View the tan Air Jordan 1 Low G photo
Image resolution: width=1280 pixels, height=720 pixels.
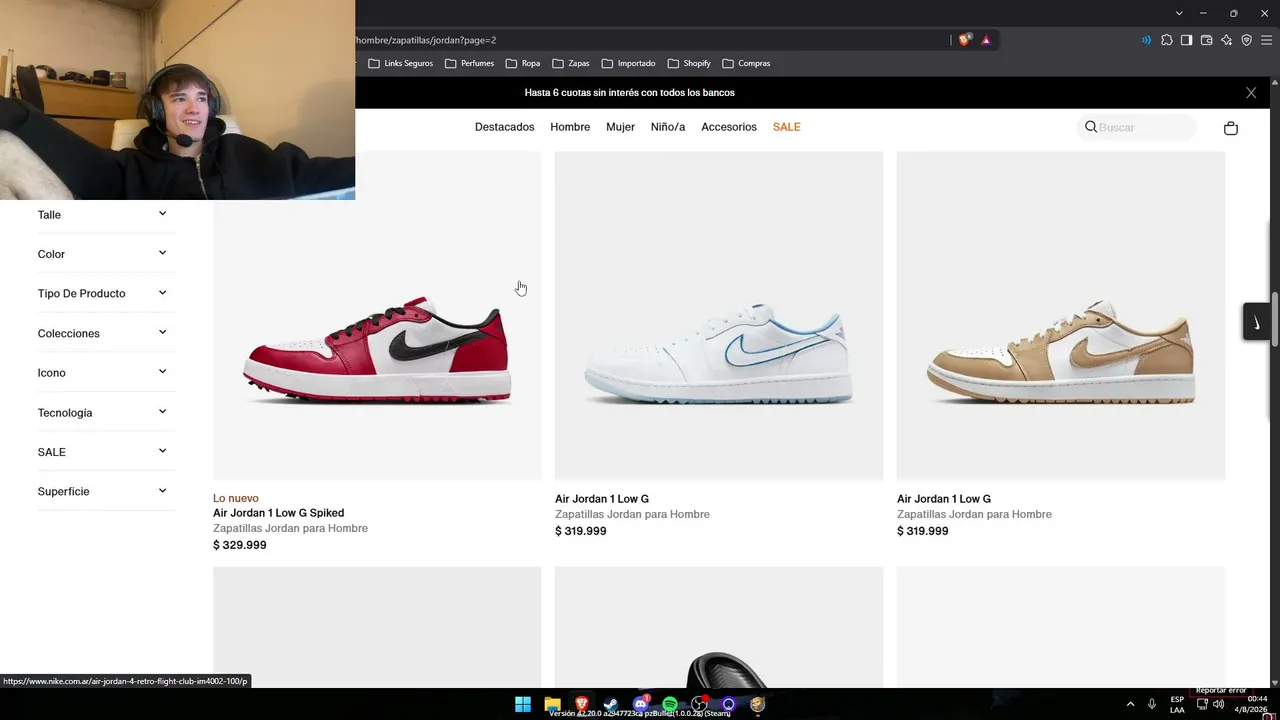click(1060, 316)
